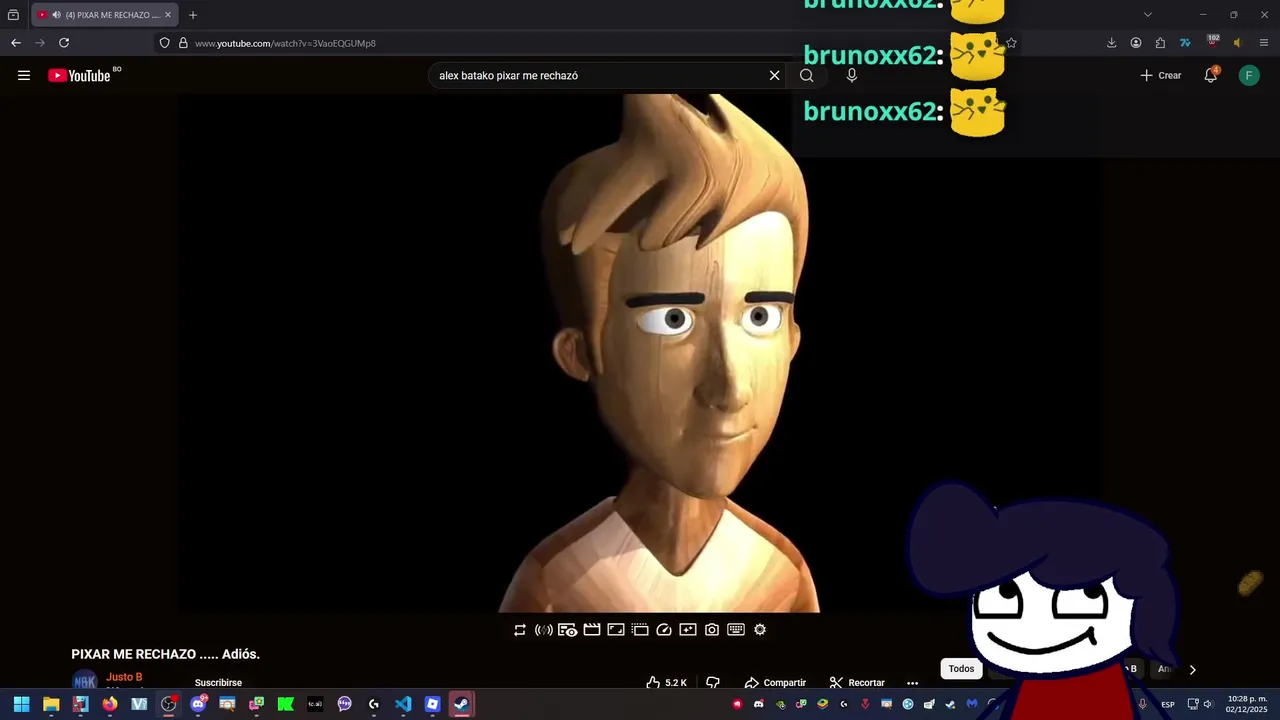Open enhancer settings gear icon below video

[760, 630]
